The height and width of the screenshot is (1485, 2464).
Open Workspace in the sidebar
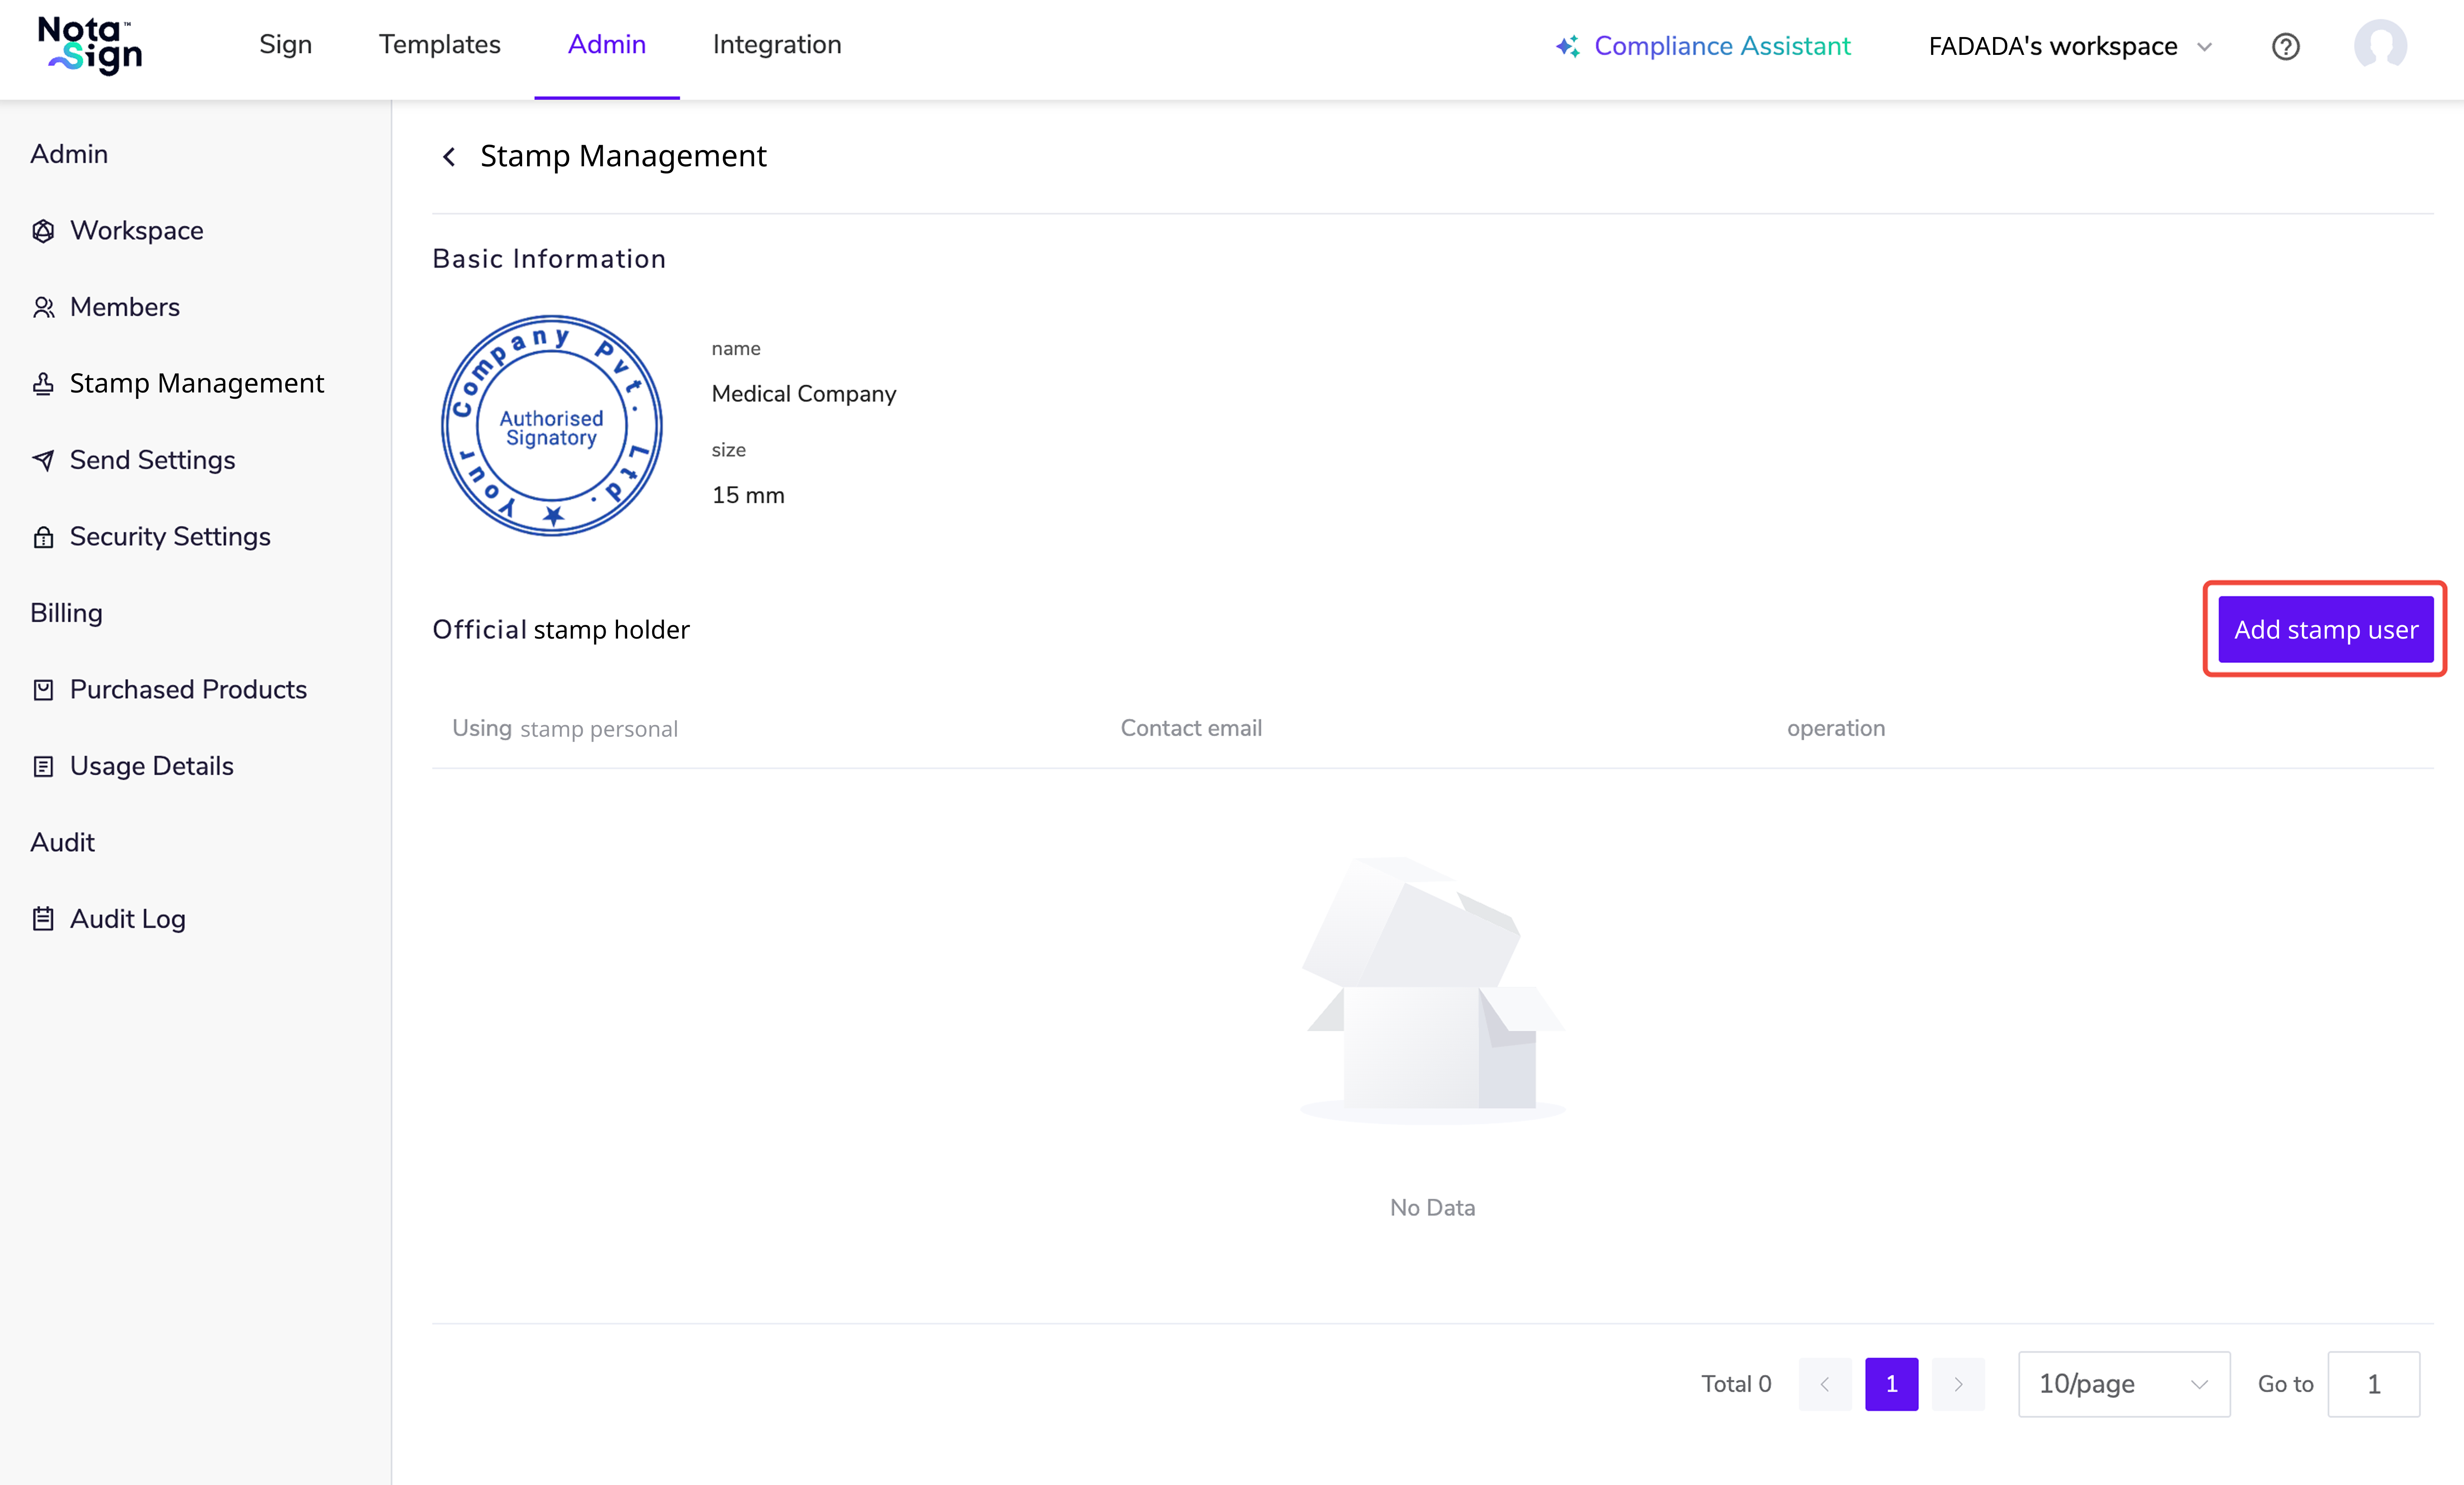point(136,231)
